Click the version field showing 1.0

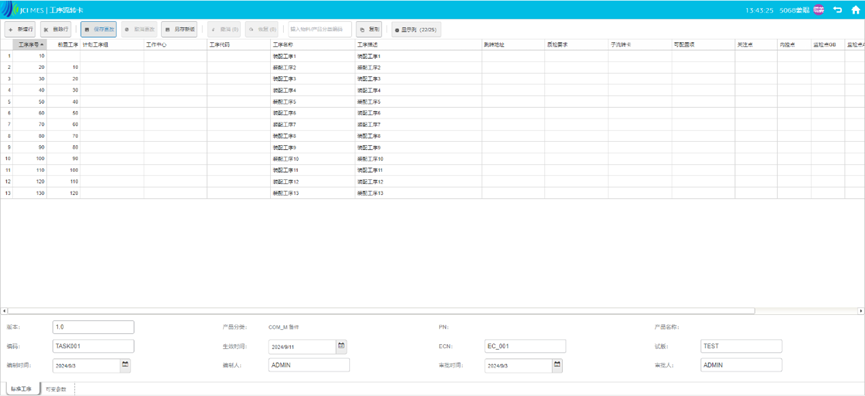(93, 327)
